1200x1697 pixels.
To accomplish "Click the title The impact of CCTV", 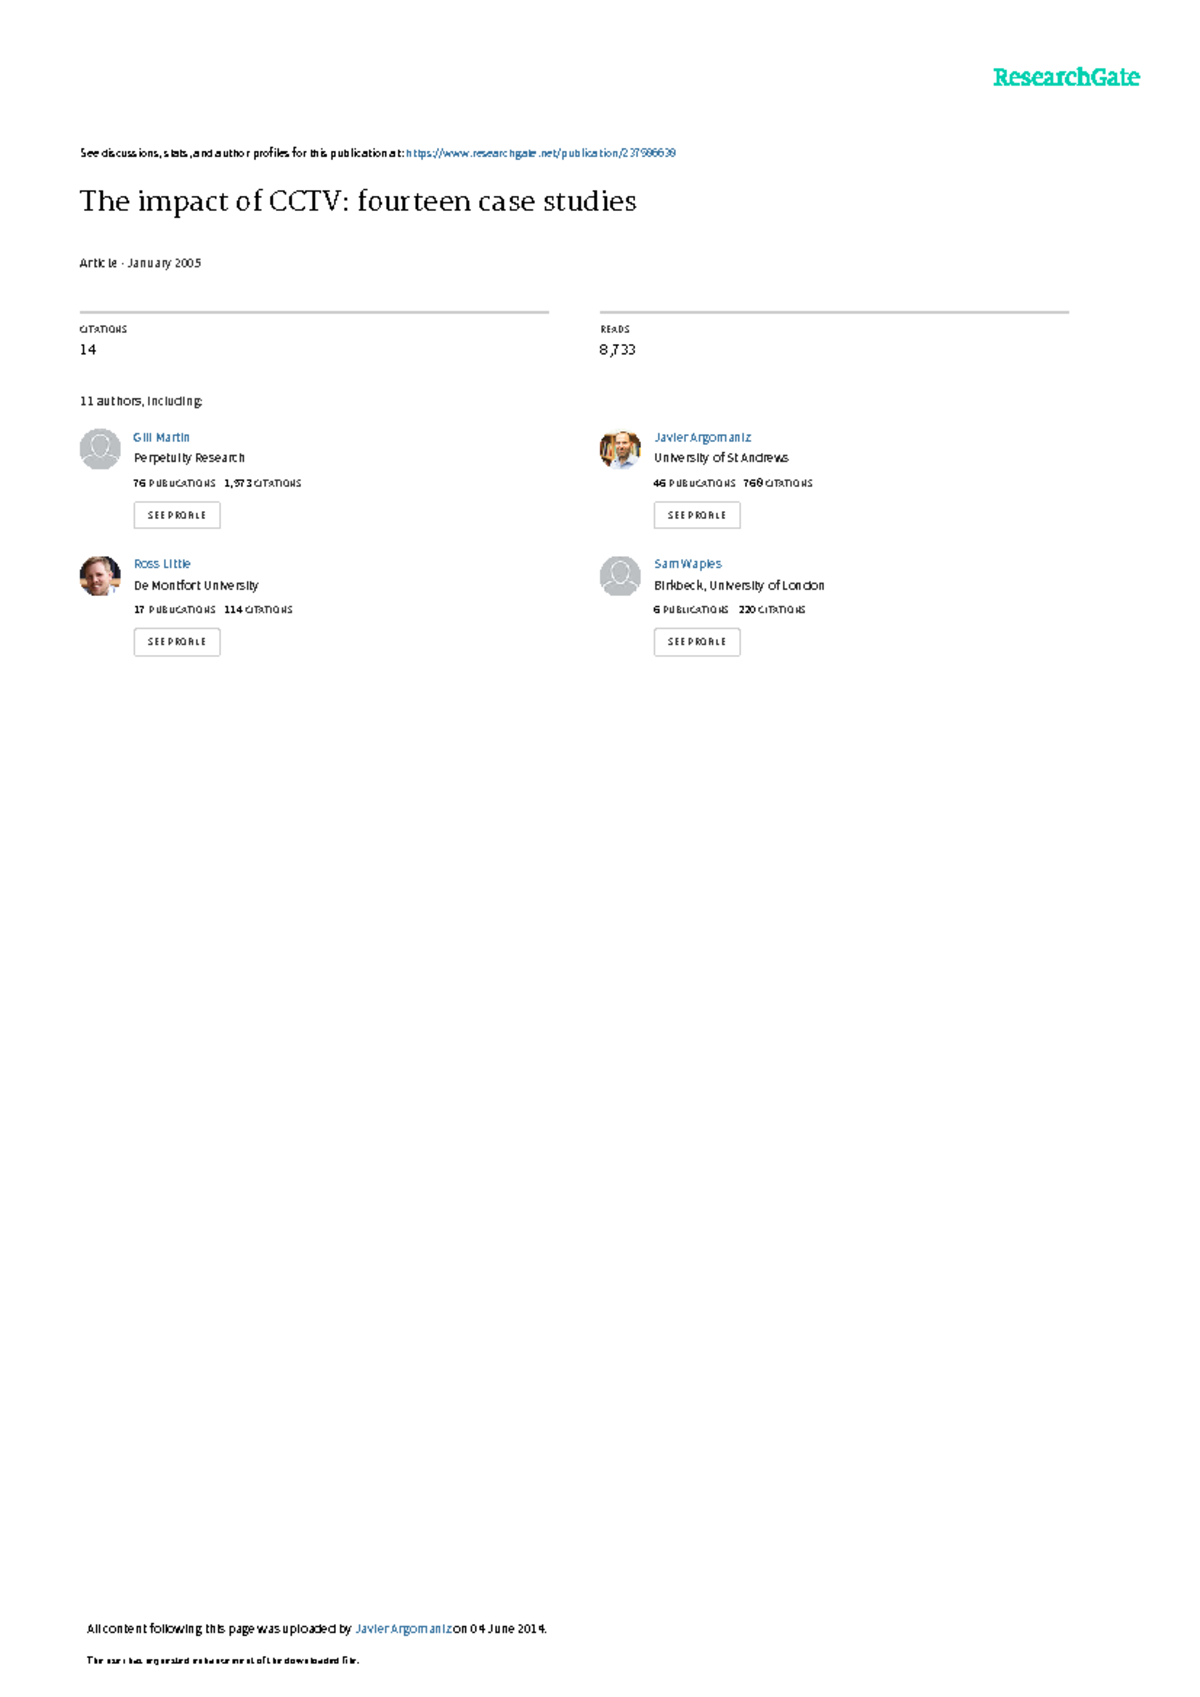I will [358, 201].
